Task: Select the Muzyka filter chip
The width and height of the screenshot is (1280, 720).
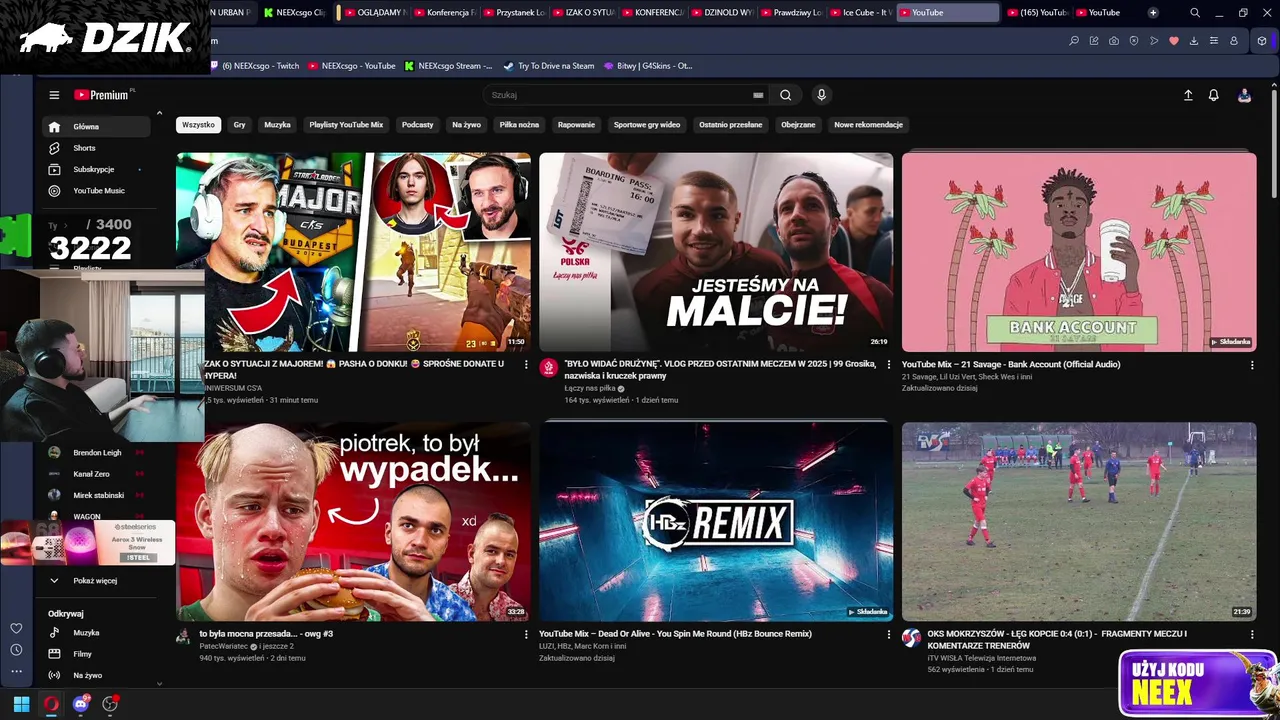Action: [277, 125]
